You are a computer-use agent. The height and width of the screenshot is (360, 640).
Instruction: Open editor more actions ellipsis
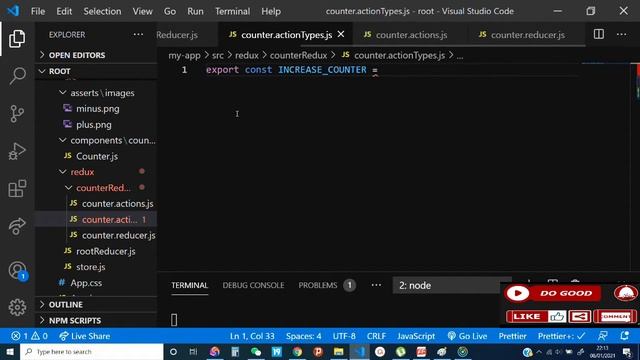click(621, 34)
